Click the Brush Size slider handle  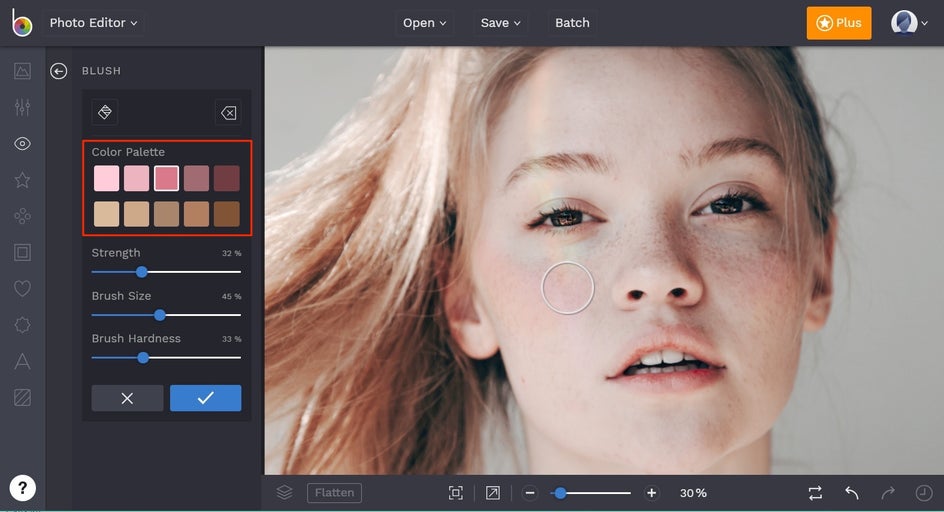(x=160, y=315)
